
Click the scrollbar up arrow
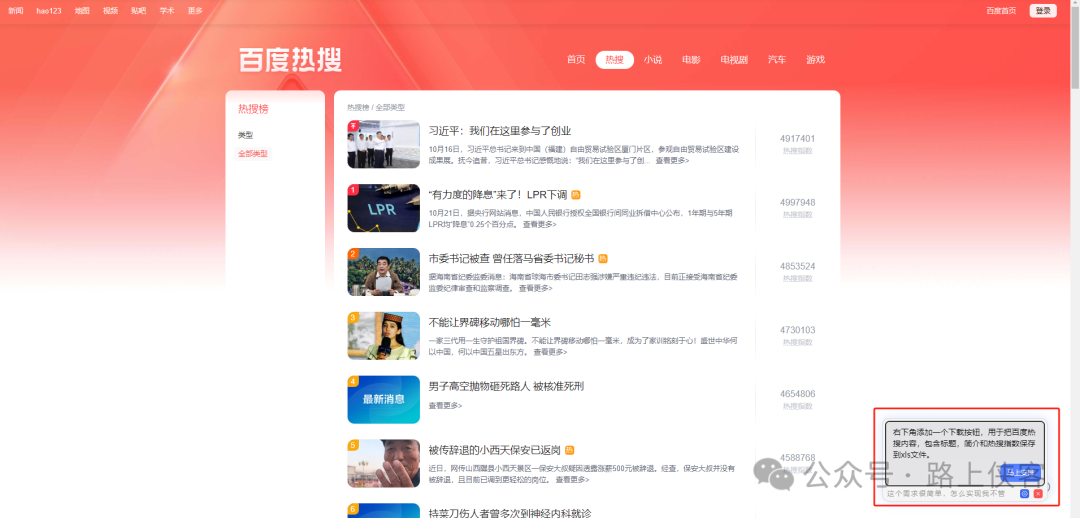pos(1075,4)
